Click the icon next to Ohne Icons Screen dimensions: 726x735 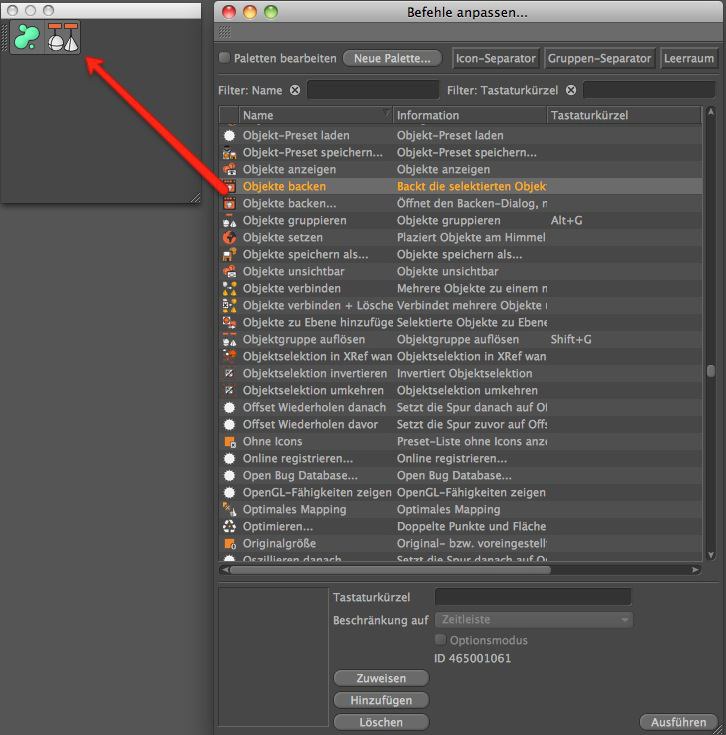[x=229, y=441]
